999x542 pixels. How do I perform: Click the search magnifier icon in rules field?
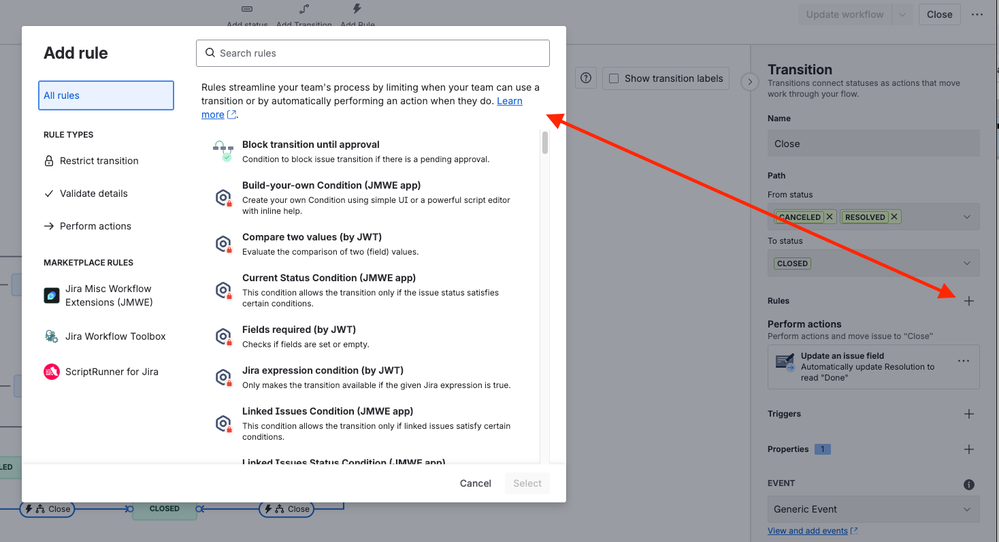(x=210, y=53)
